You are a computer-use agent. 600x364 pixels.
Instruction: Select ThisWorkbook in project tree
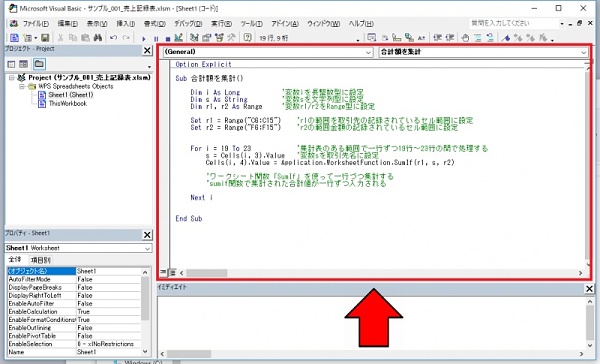67,104
